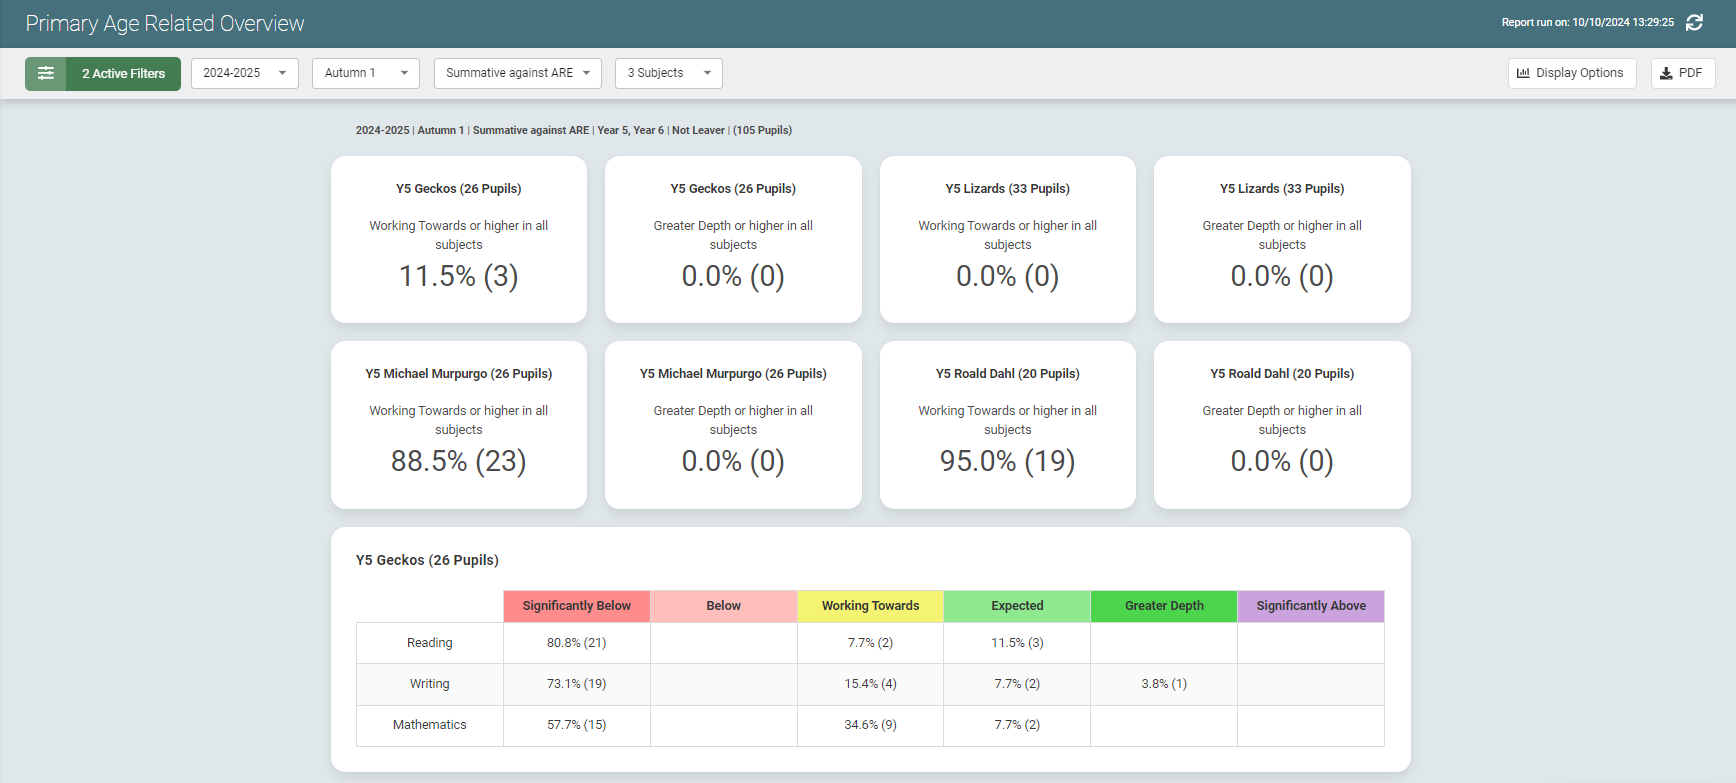Expand the 3 Subjects dropdown
Image resolution: width=1736 pixels, height=783 pixels.
click(x=668, y=73)
